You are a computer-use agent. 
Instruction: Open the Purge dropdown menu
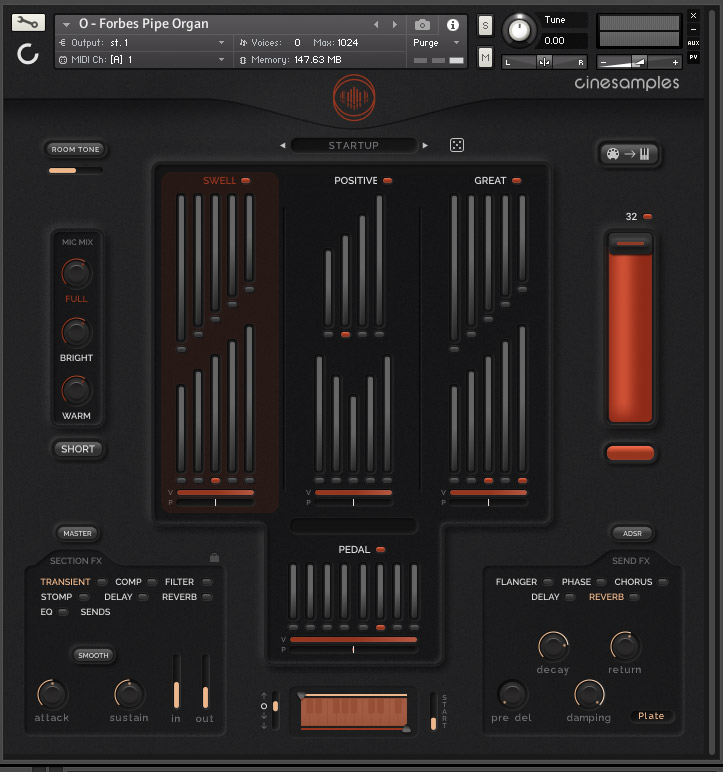[x=436, y=43]
